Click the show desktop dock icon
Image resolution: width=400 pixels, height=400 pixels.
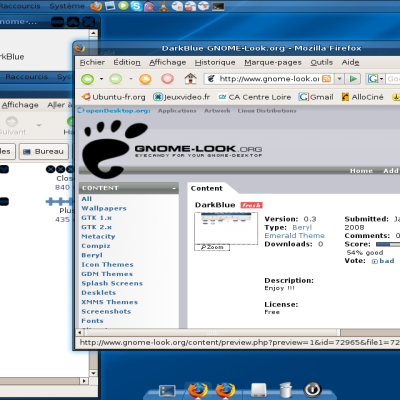click(x=167, y=391)
